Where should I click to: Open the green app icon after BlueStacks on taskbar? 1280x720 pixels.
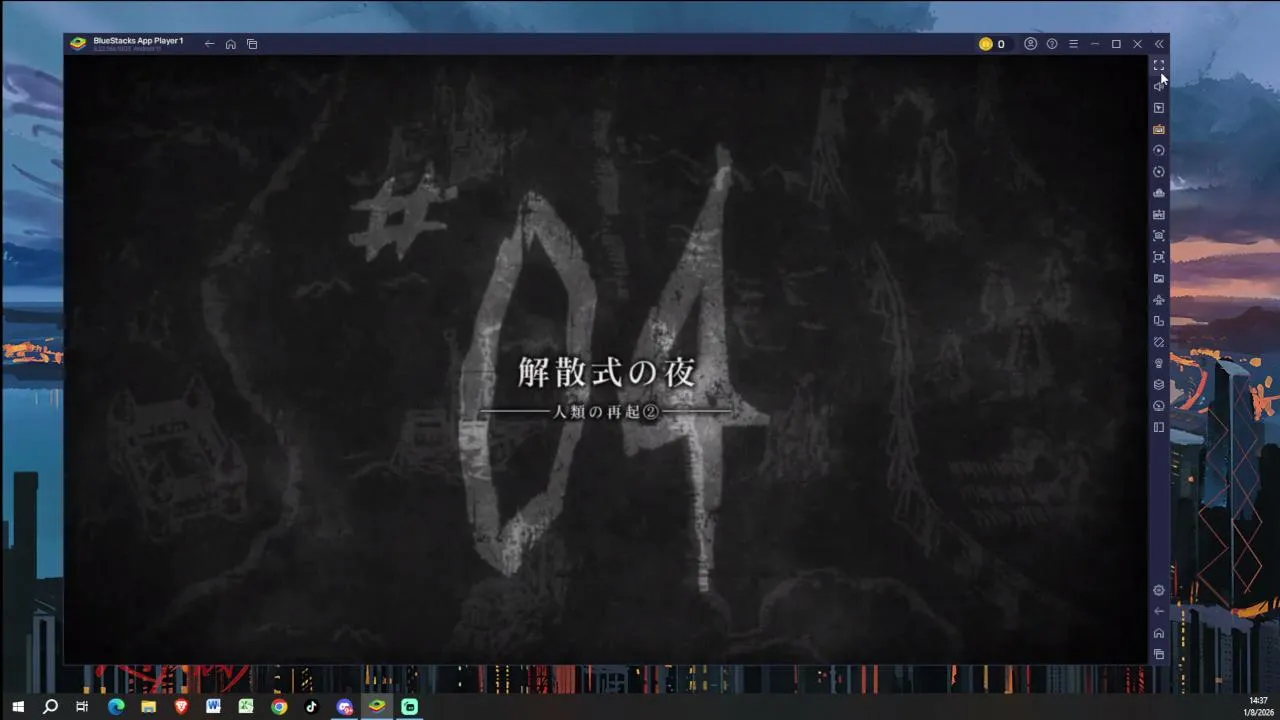point(409,706)
